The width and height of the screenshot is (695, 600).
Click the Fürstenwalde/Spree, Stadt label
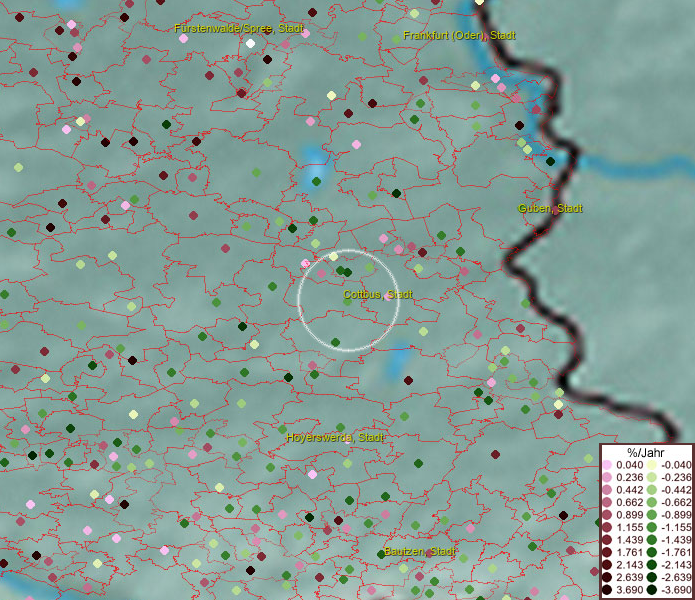(x=240, y=29)
